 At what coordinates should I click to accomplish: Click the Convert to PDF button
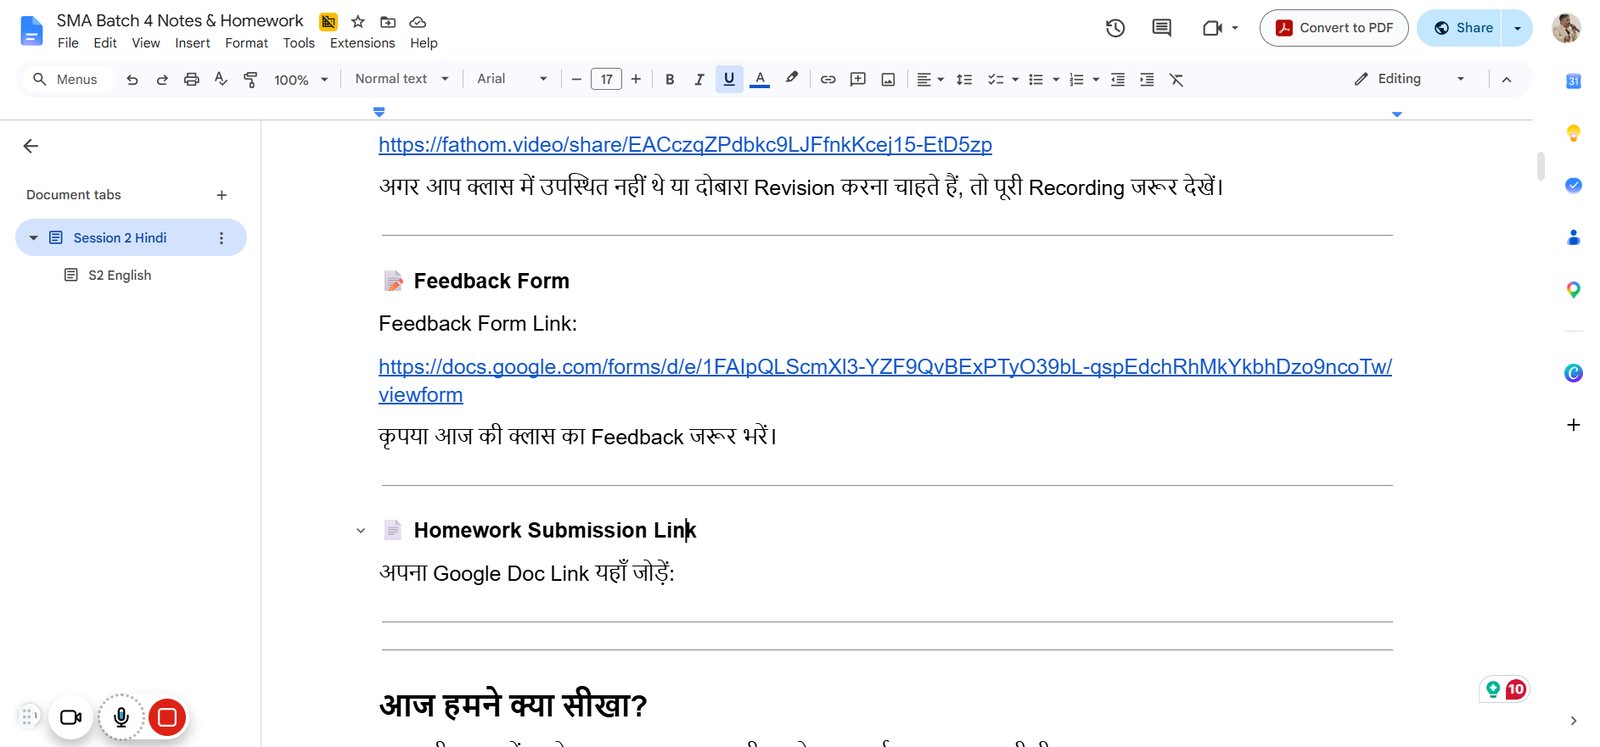(1334, 28)
